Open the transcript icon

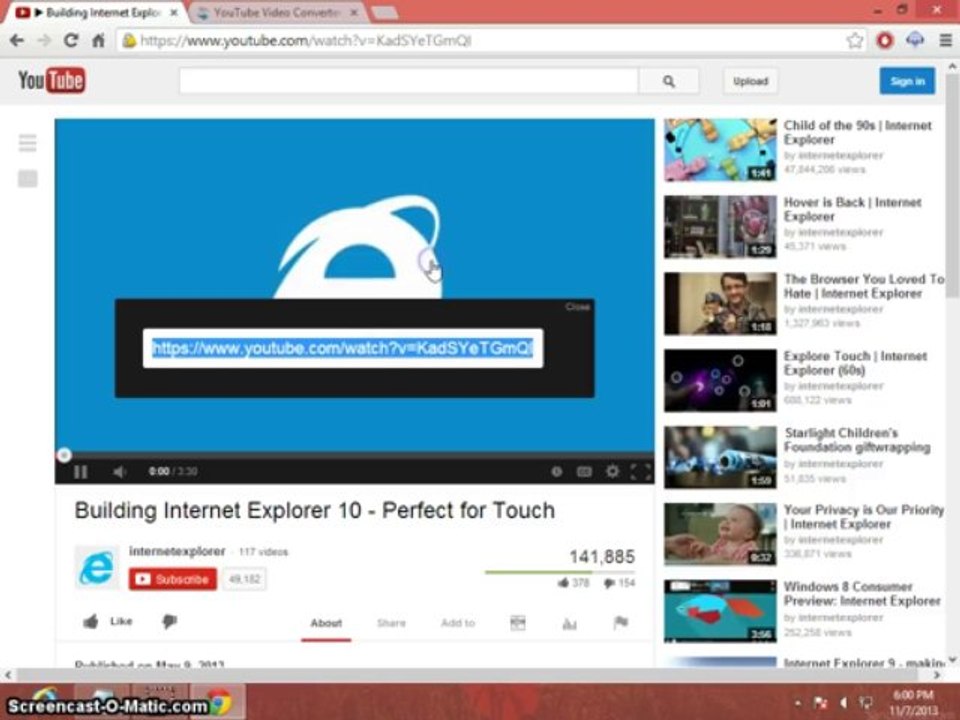click(518, 623)
